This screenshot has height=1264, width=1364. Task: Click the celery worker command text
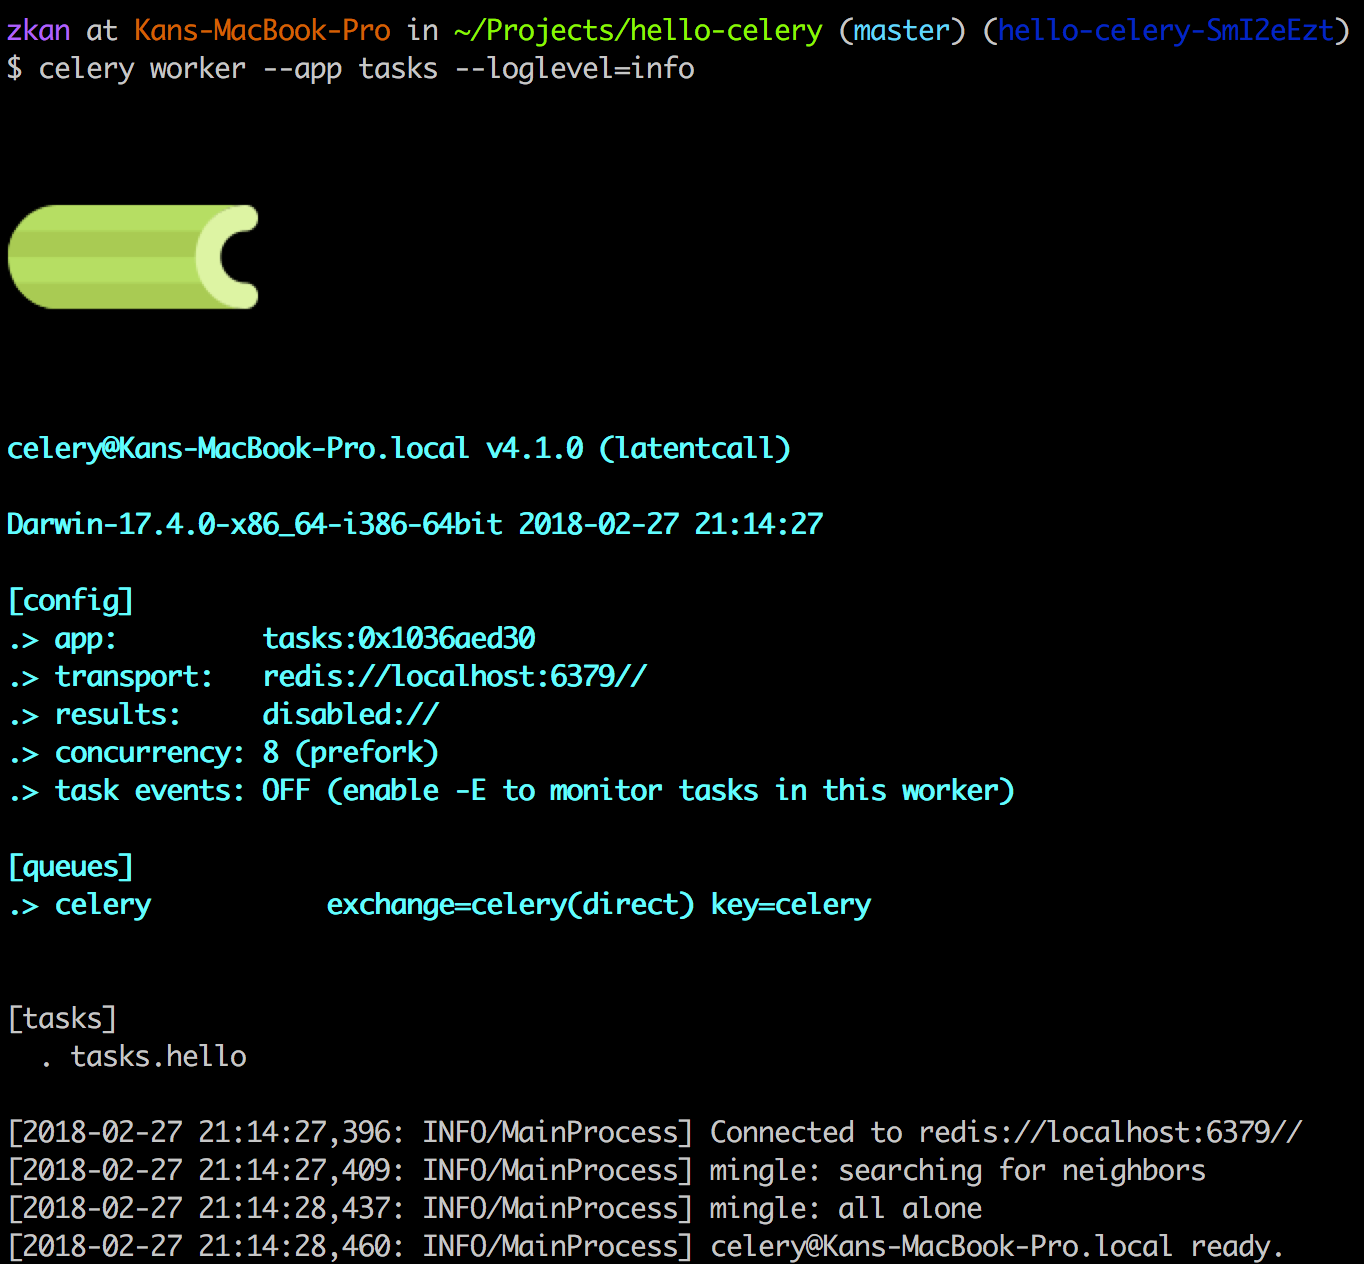pyautogui.click(x=365, y=68)
